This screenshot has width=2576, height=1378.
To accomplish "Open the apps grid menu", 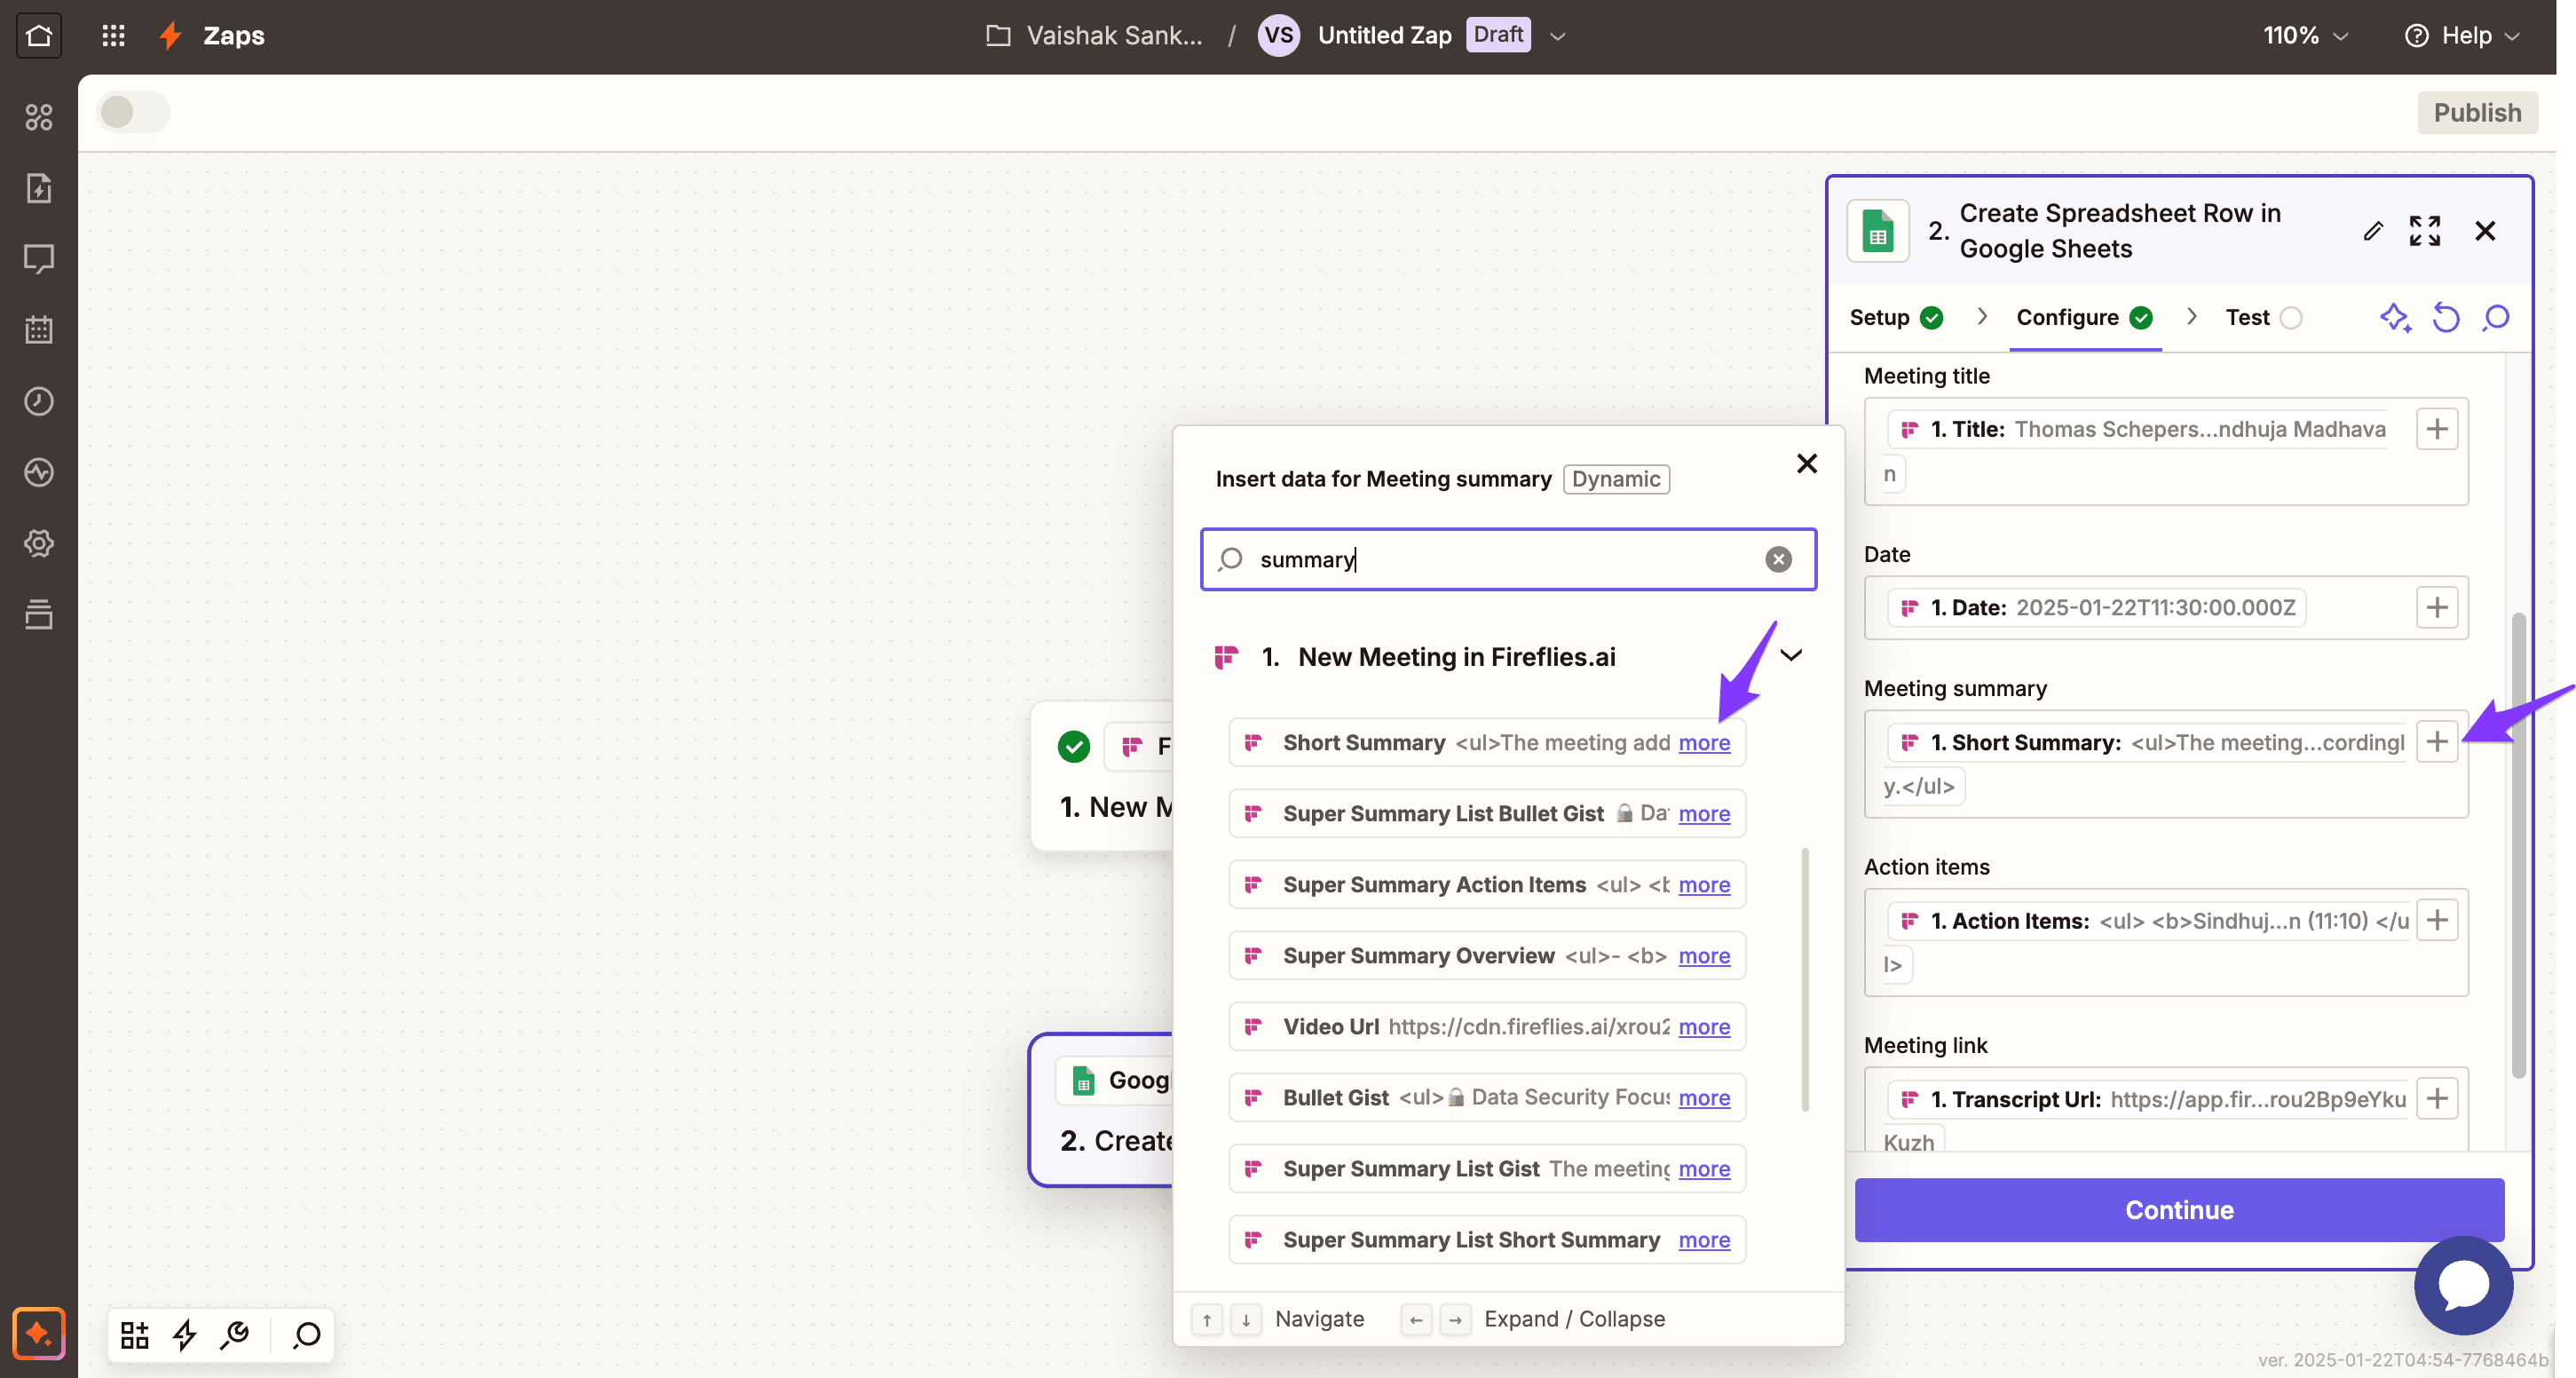I will coord(114,35).
